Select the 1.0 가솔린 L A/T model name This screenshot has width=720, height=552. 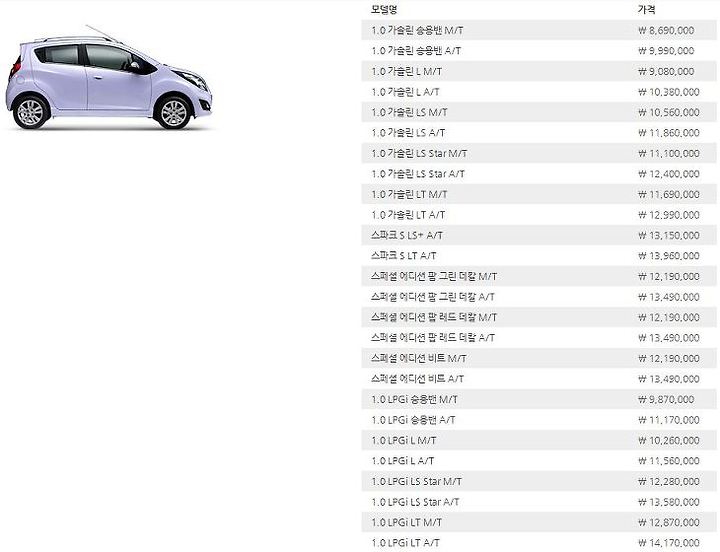pos(405,92)
